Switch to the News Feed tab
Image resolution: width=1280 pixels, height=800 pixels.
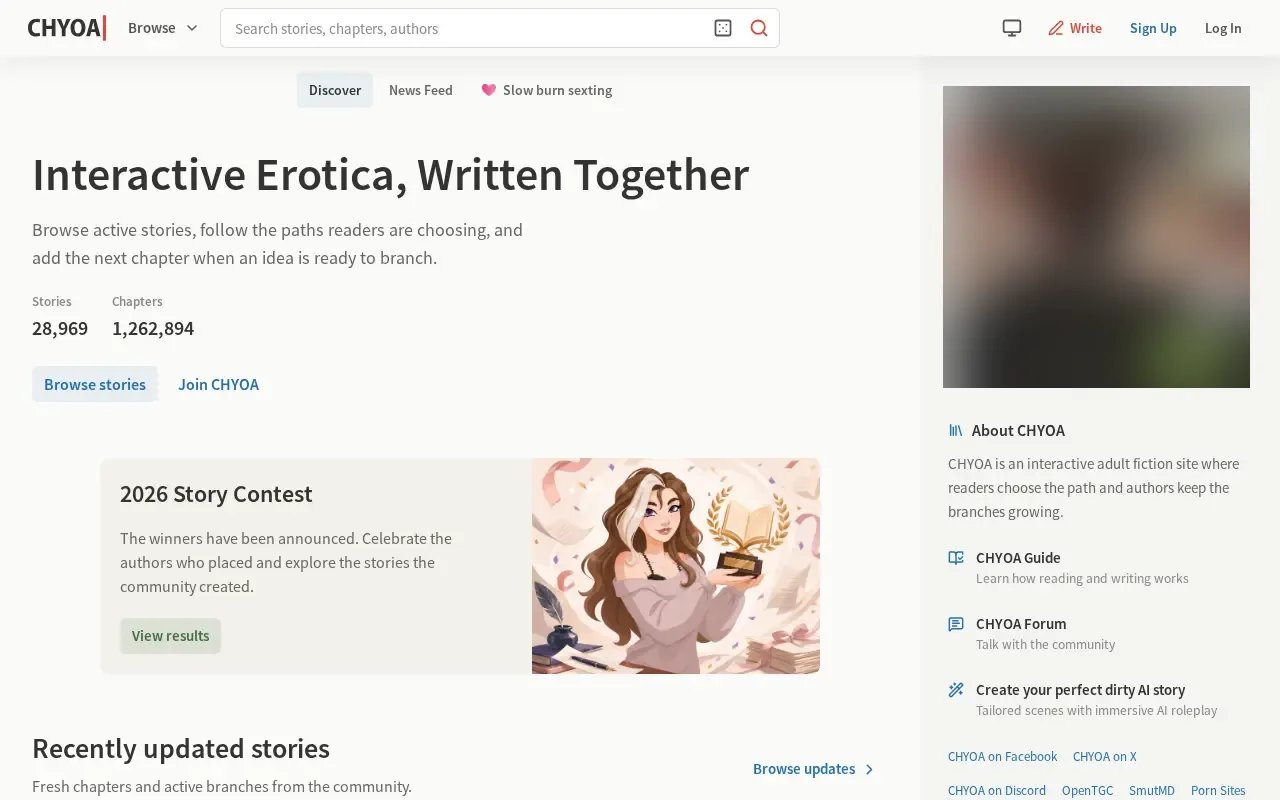click(x=421, y=90)
